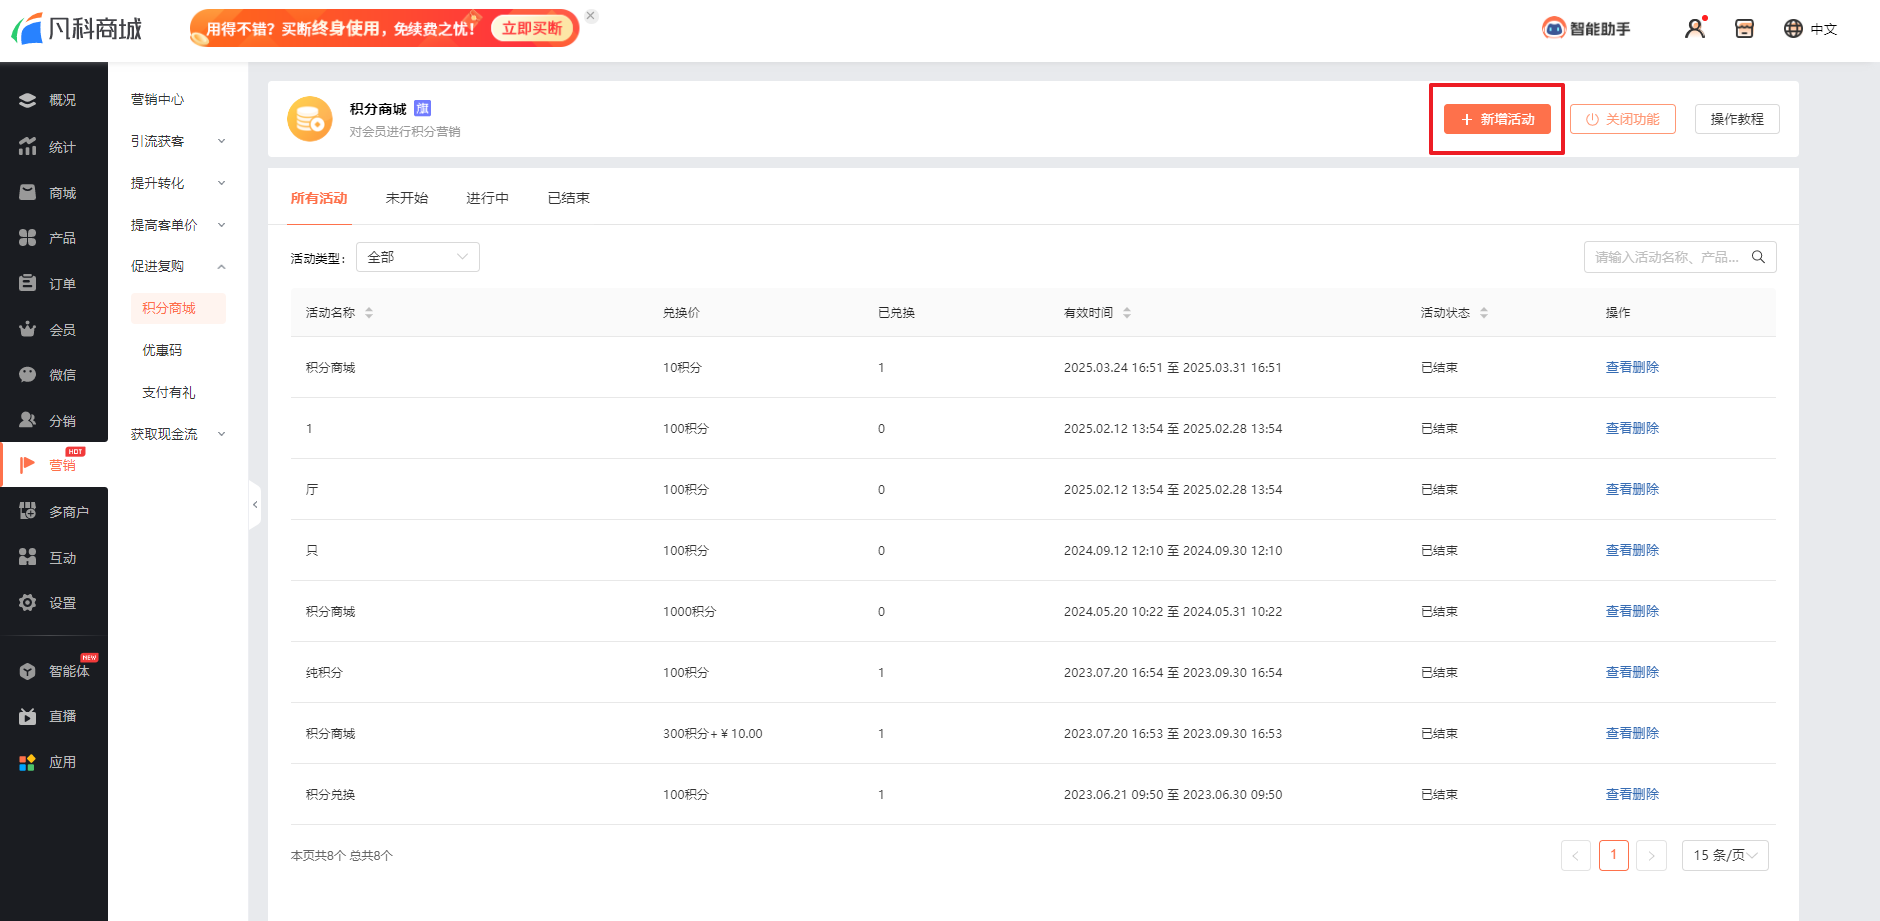Image resolution: width=1880 pixels, height=921 pixels.
Task: Open the 概况 overview sidebar icon
Action: coord(28,100)
